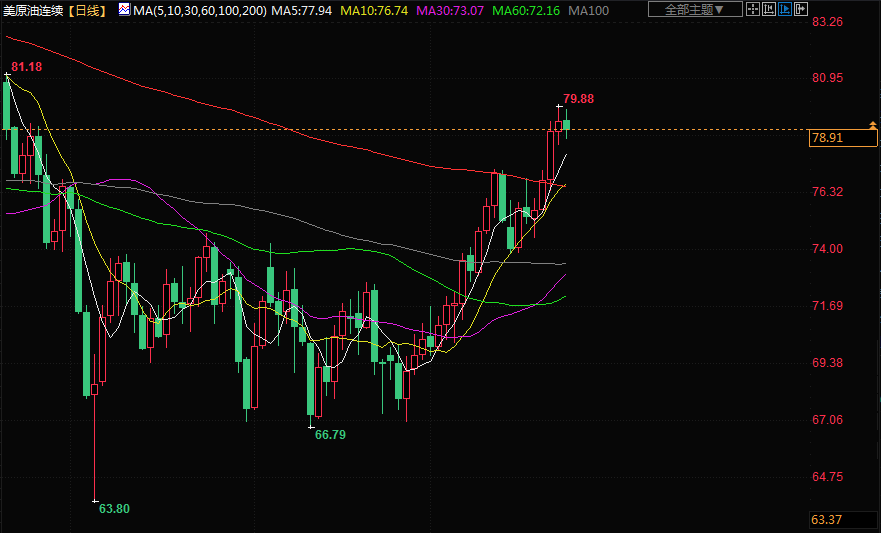Click the 美原油连续 instrument name
881x533 pixels.
coord(33,10)
